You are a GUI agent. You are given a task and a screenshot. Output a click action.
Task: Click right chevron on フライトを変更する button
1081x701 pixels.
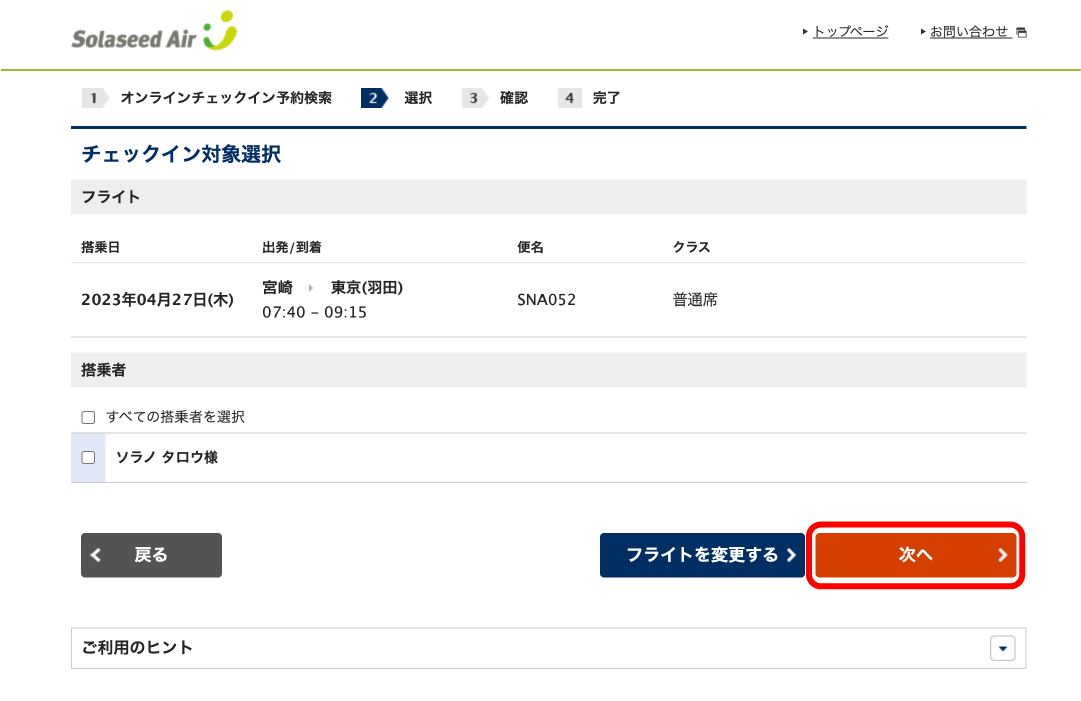coord(791,555)
